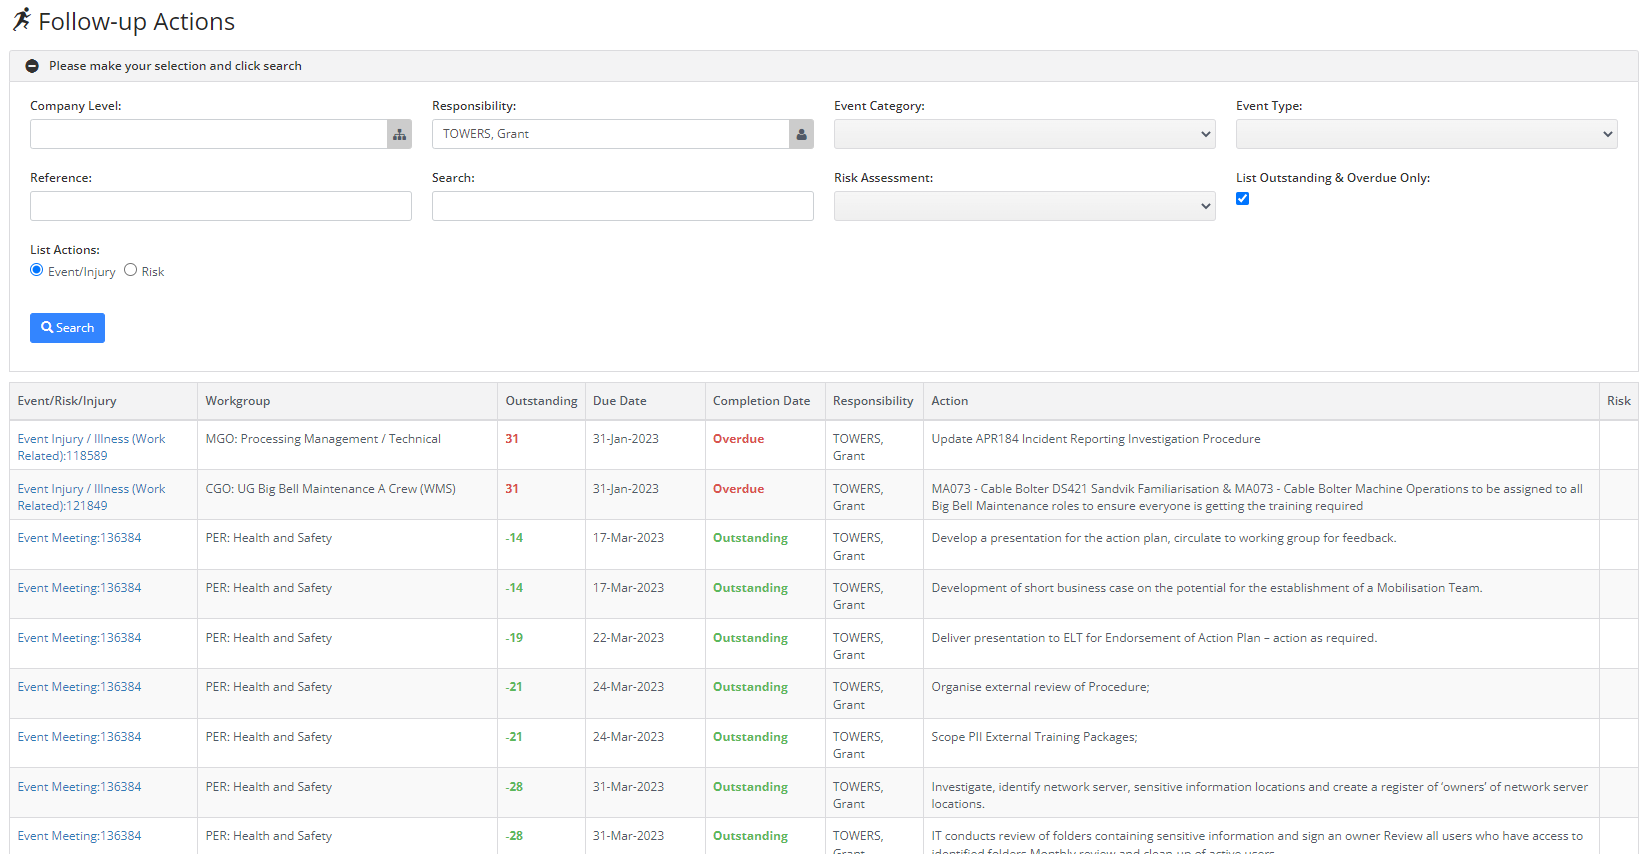Click the Responsibility person picker icon

(x=801, y=134)
